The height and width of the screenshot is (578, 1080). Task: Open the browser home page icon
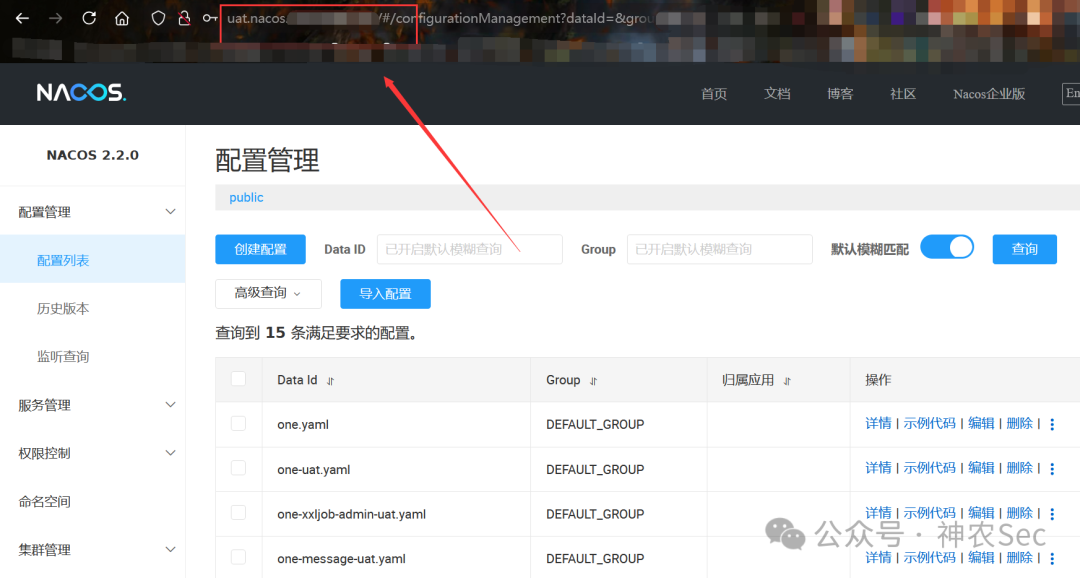click(122, 19)
